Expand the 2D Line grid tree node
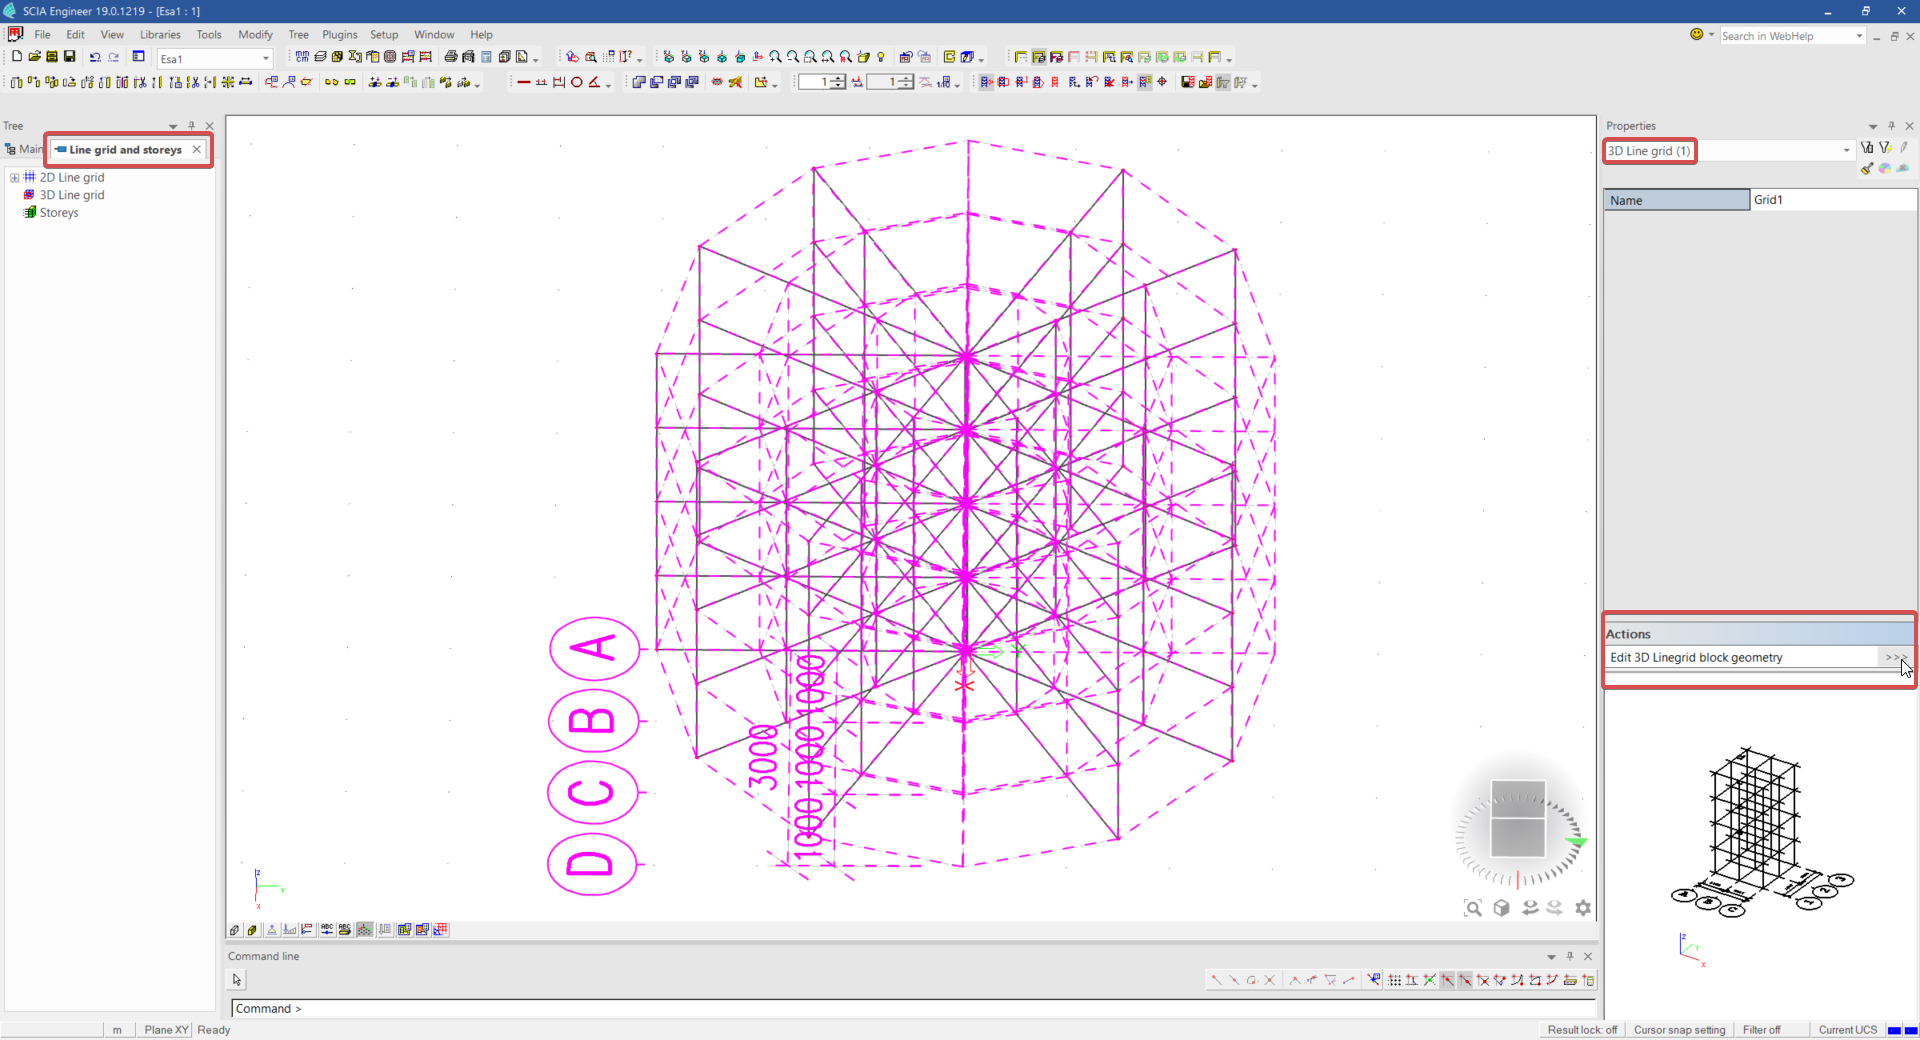 [x=14, y=177]
